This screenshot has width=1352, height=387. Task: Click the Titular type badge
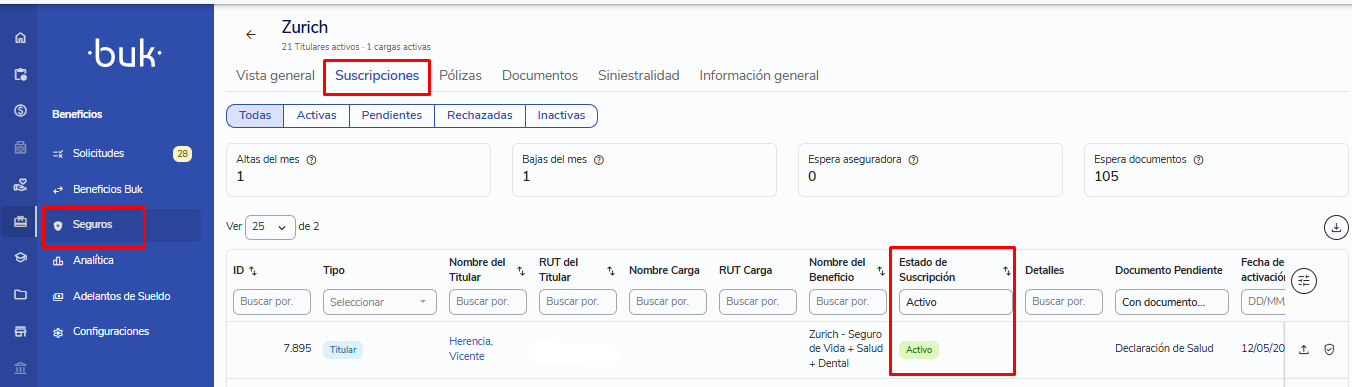[342, 350]
